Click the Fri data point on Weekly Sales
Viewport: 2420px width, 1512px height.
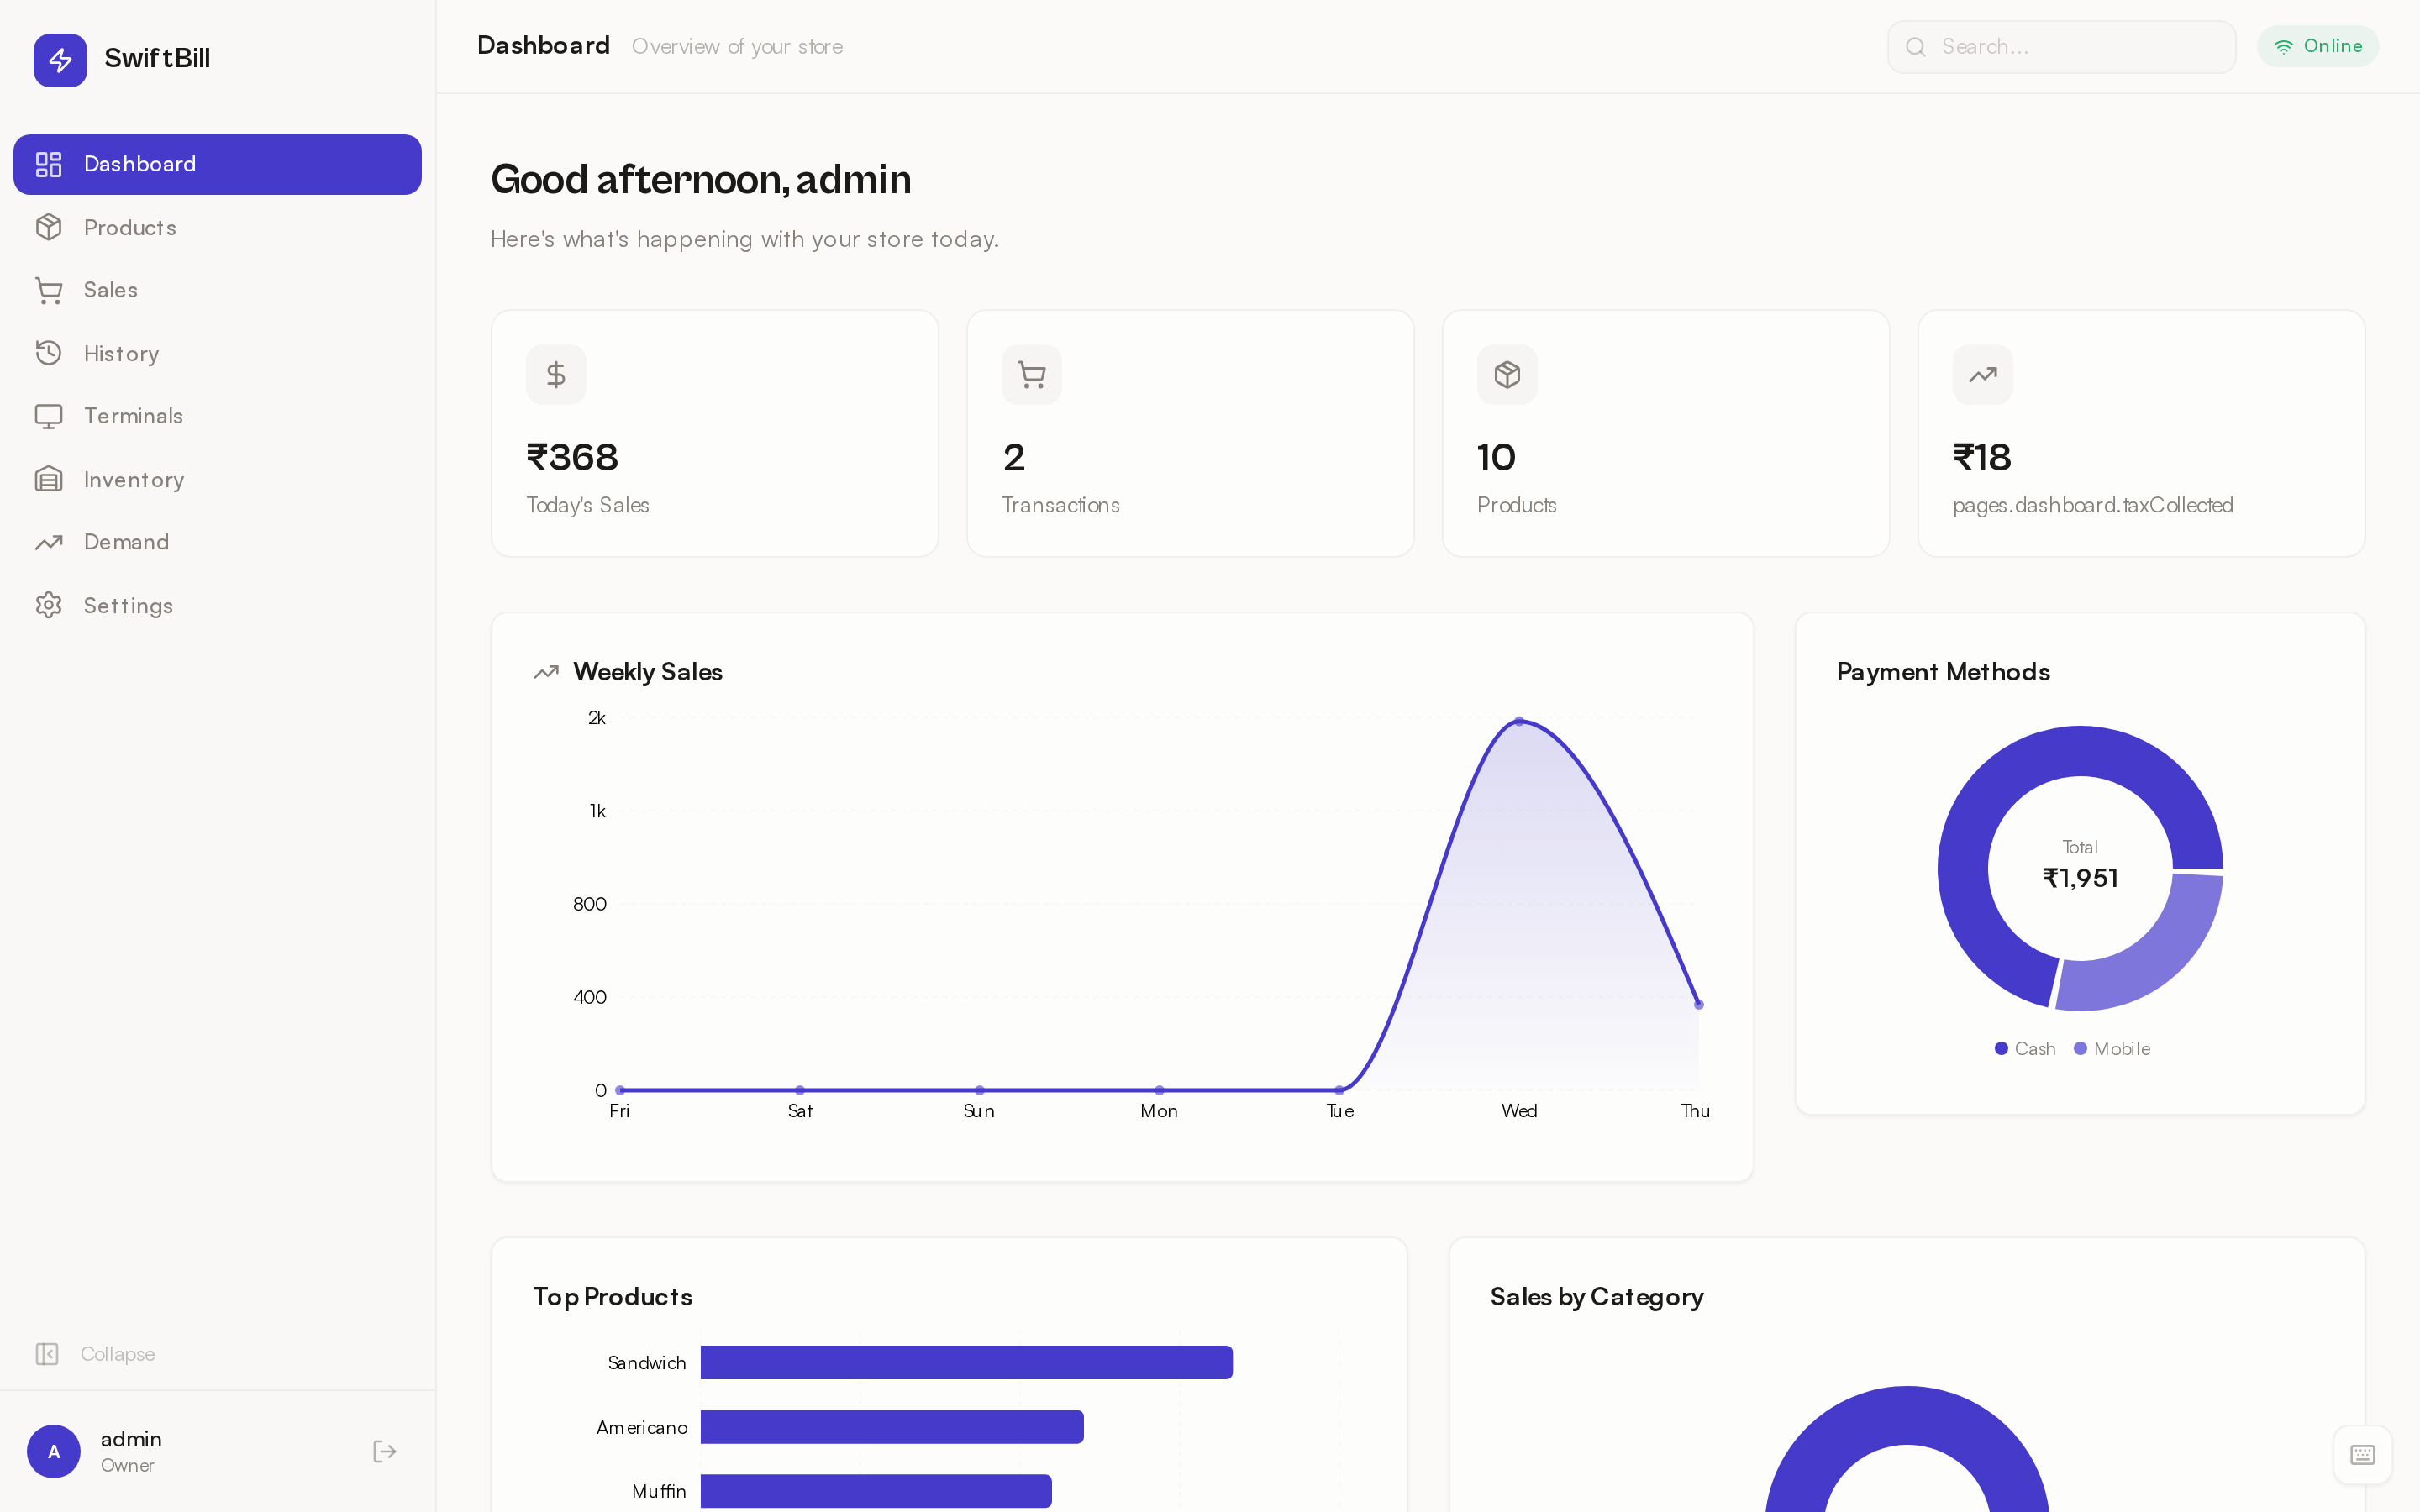(x=620, y=1090)
